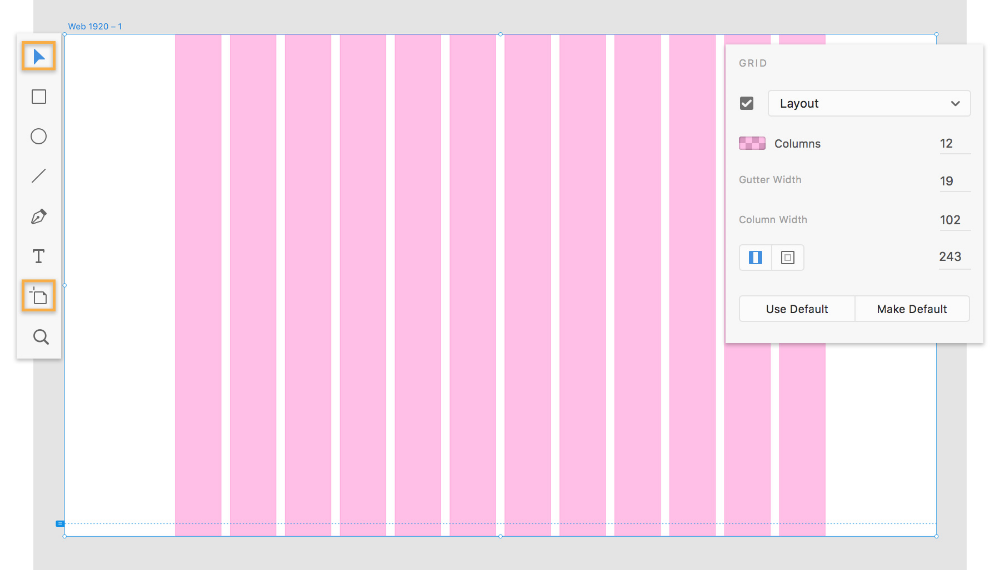Click the artboard viewport height handle
This screenshot has width=1000, height=570.
(60, 523)
